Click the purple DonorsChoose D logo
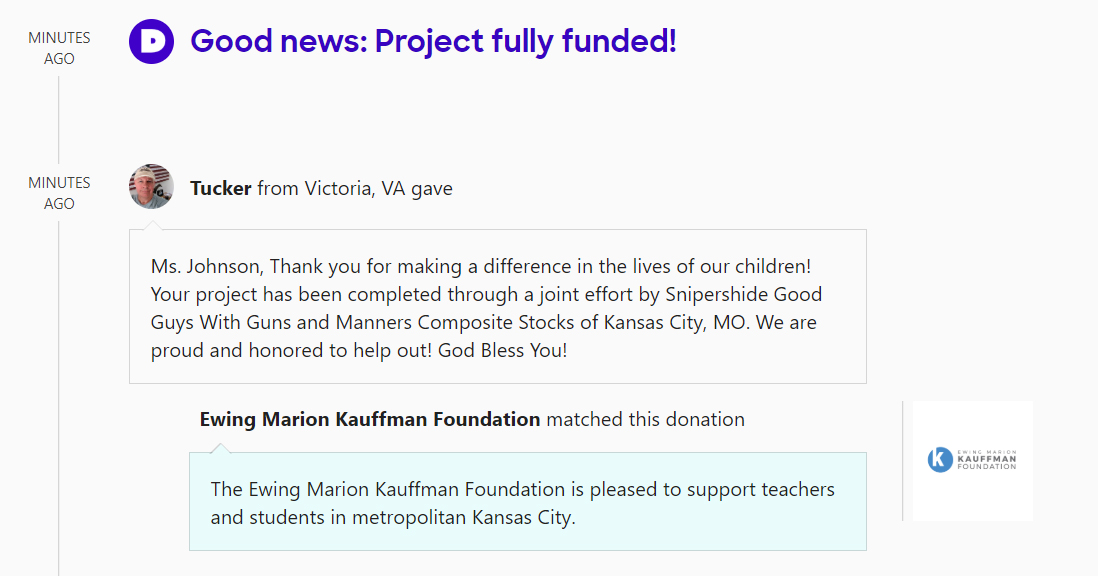 click(152, 42)
